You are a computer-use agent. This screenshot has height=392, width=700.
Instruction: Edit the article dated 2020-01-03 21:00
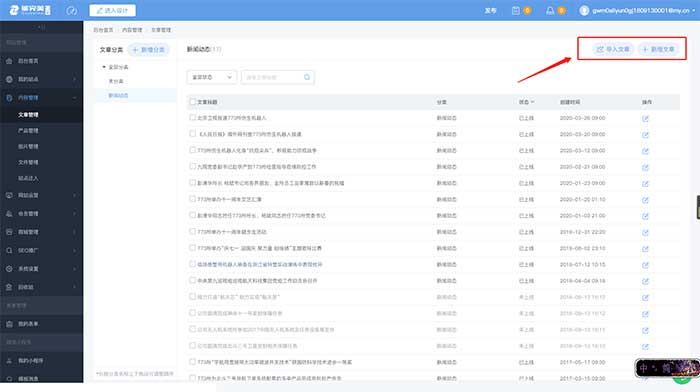[645, 216]
